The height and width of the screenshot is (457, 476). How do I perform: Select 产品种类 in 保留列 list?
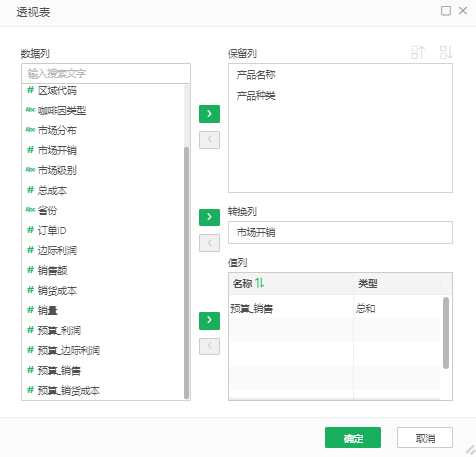tap(256, 96)
